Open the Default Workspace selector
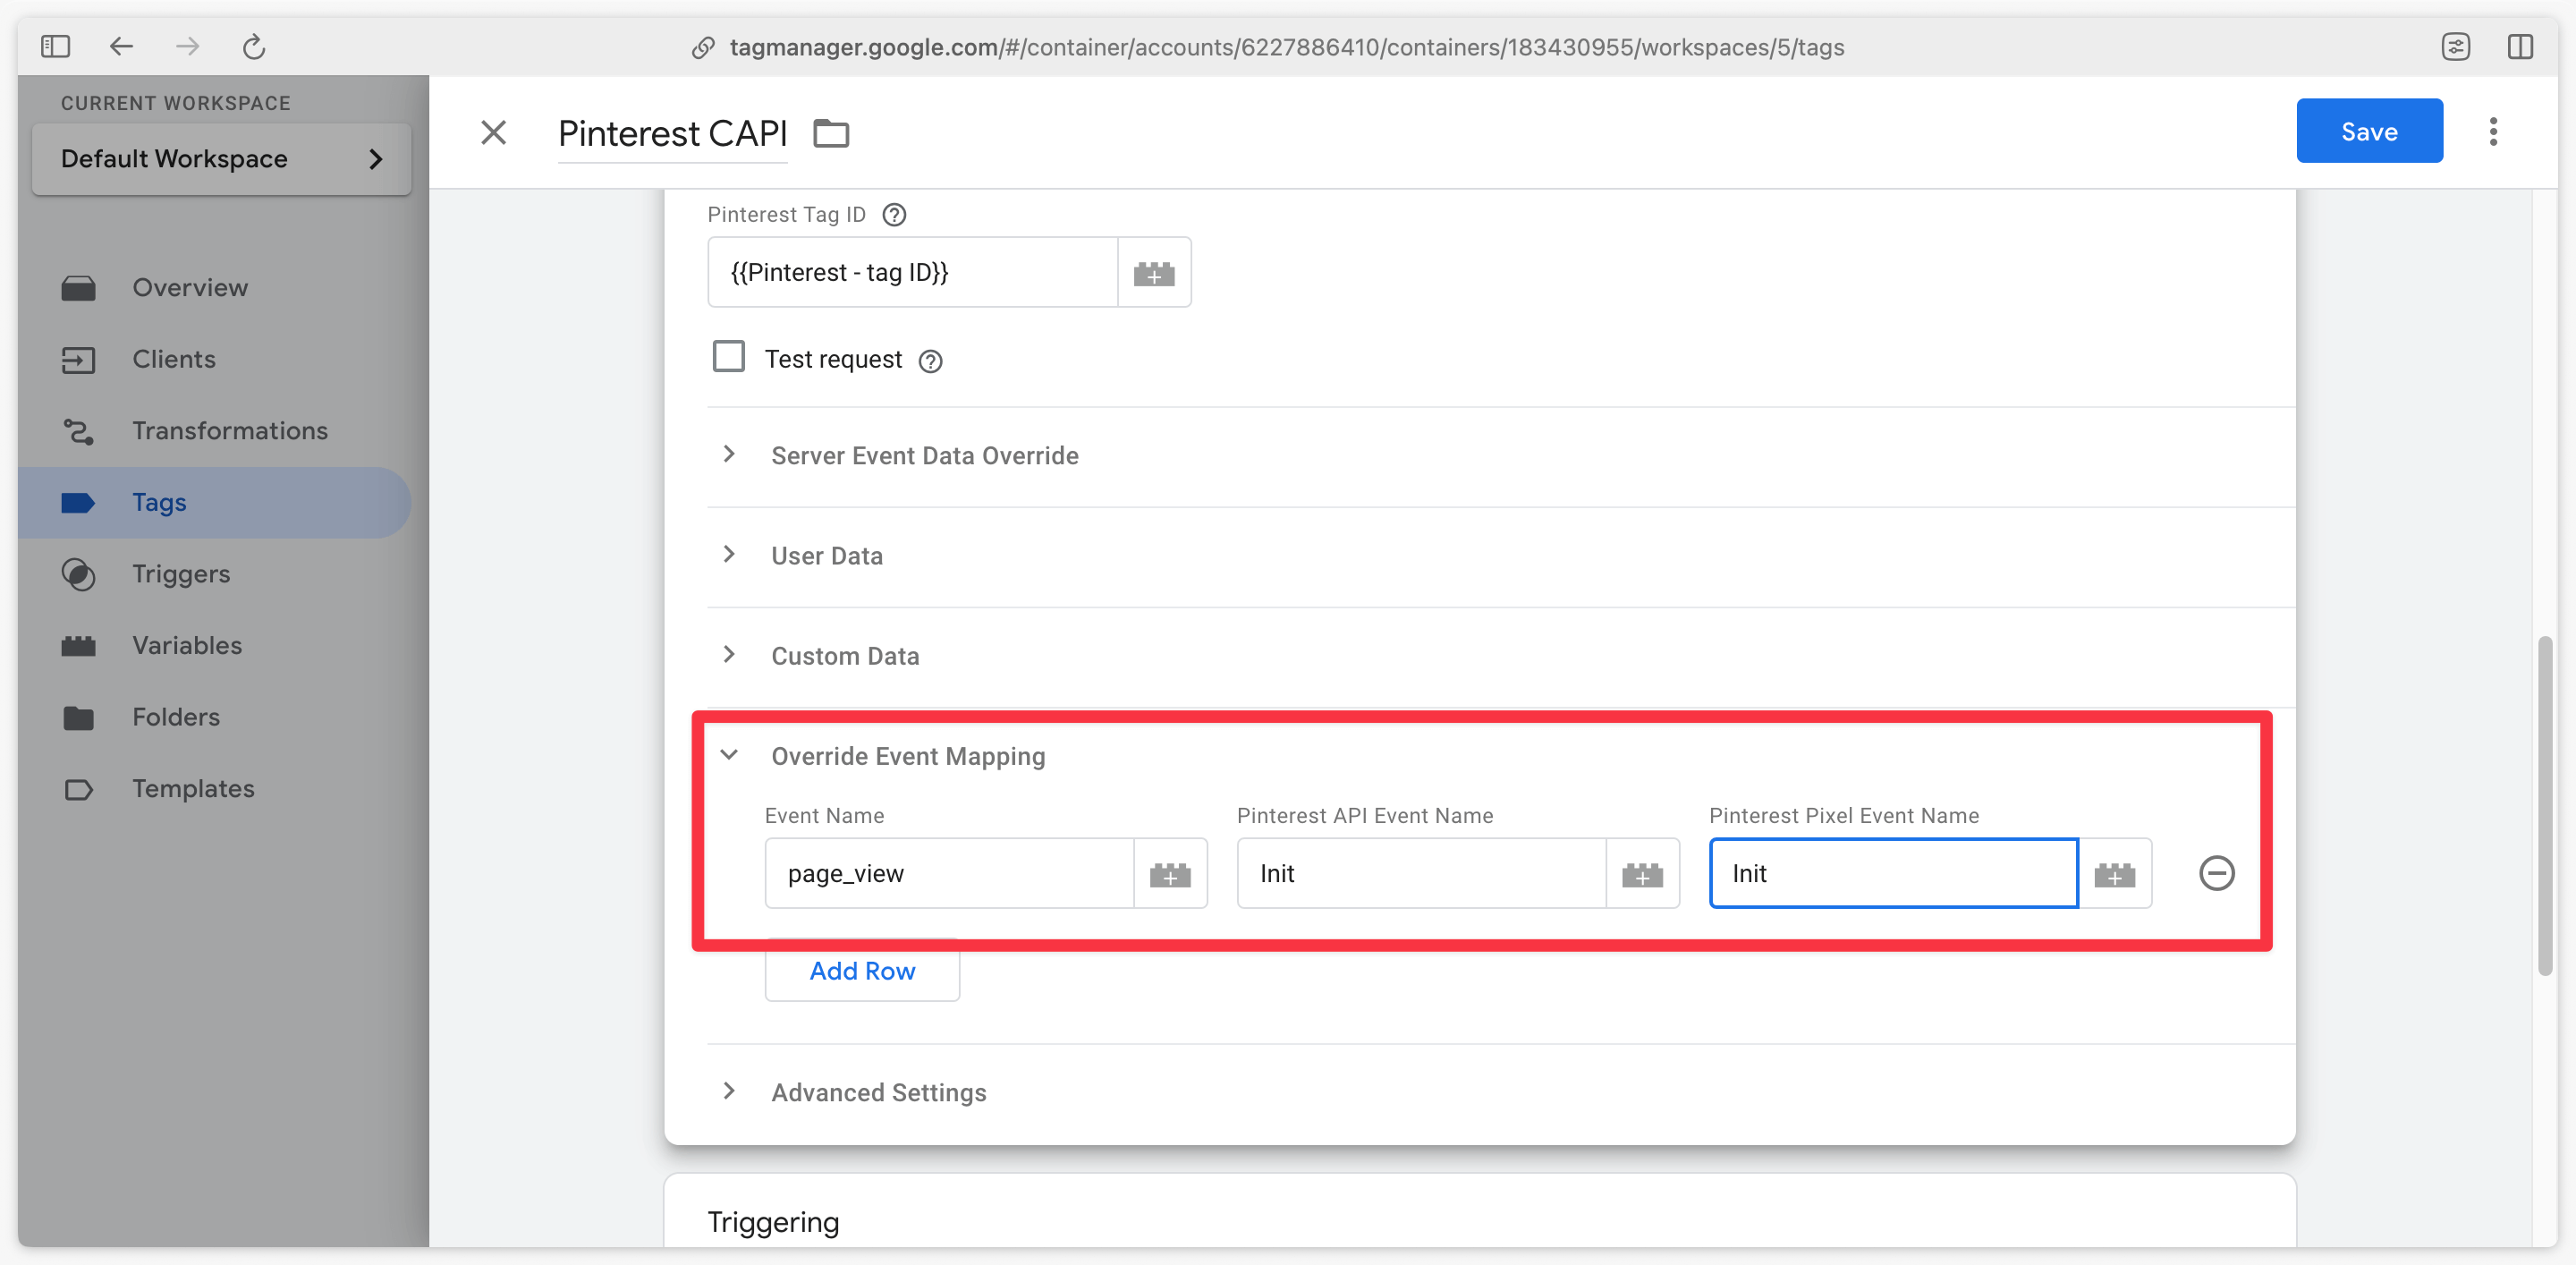Viewport: 2576px width, 1265px height. point(221,159)
